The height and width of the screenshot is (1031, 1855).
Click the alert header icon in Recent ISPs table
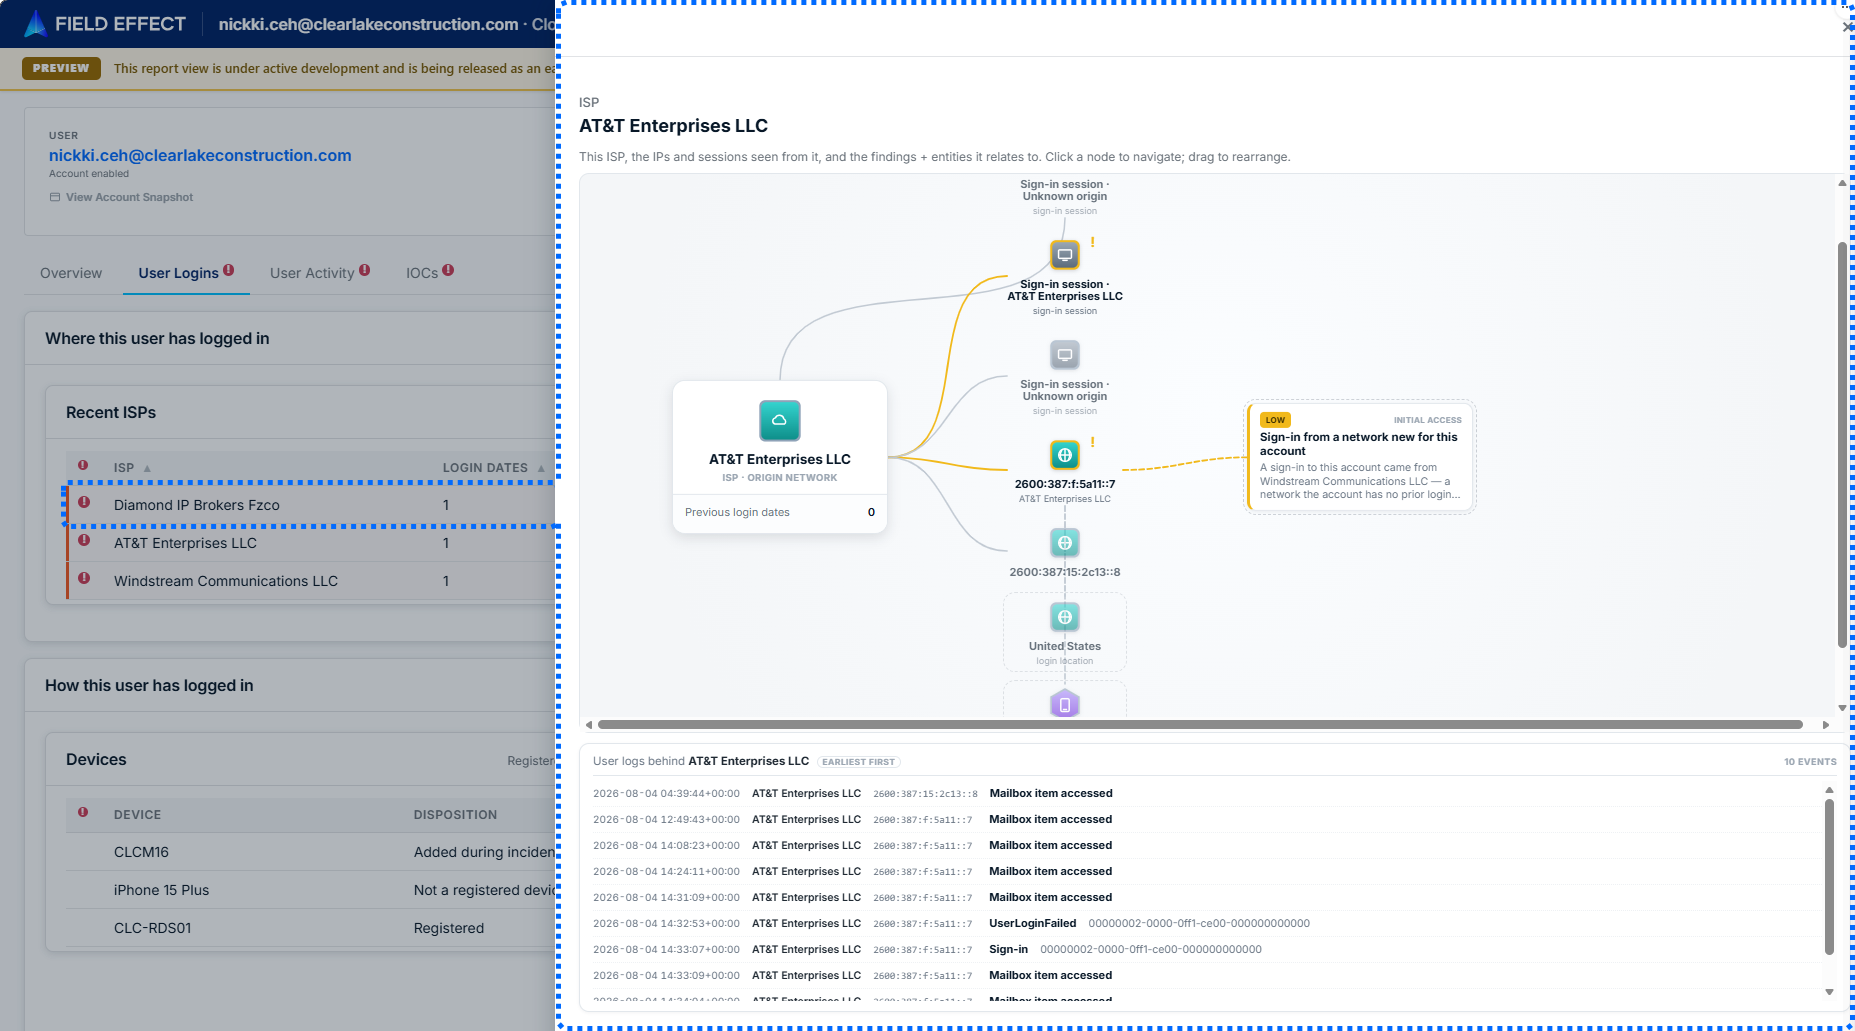83,465
